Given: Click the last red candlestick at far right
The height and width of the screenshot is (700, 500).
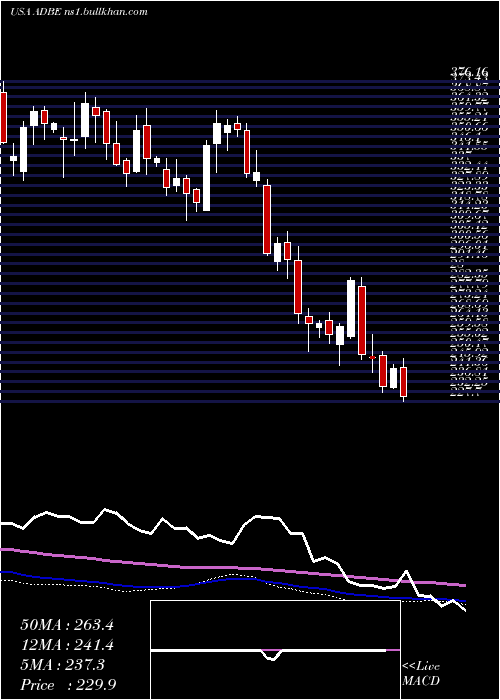Looking at the screenshot, I should coord(404,382).
